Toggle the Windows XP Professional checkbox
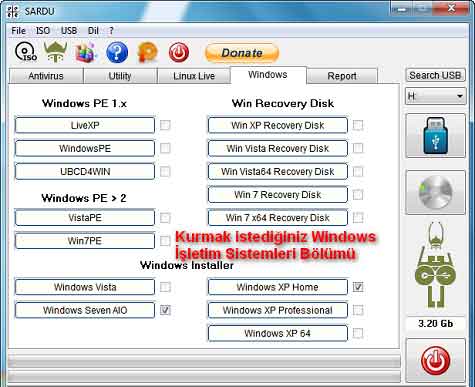The image size is (475, 387). click(x=358, y=310)
